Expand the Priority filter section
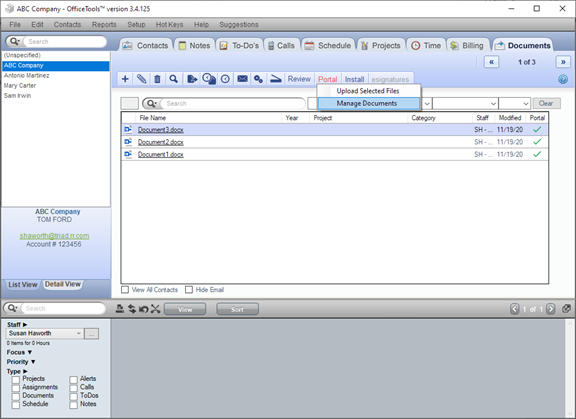 21,362
